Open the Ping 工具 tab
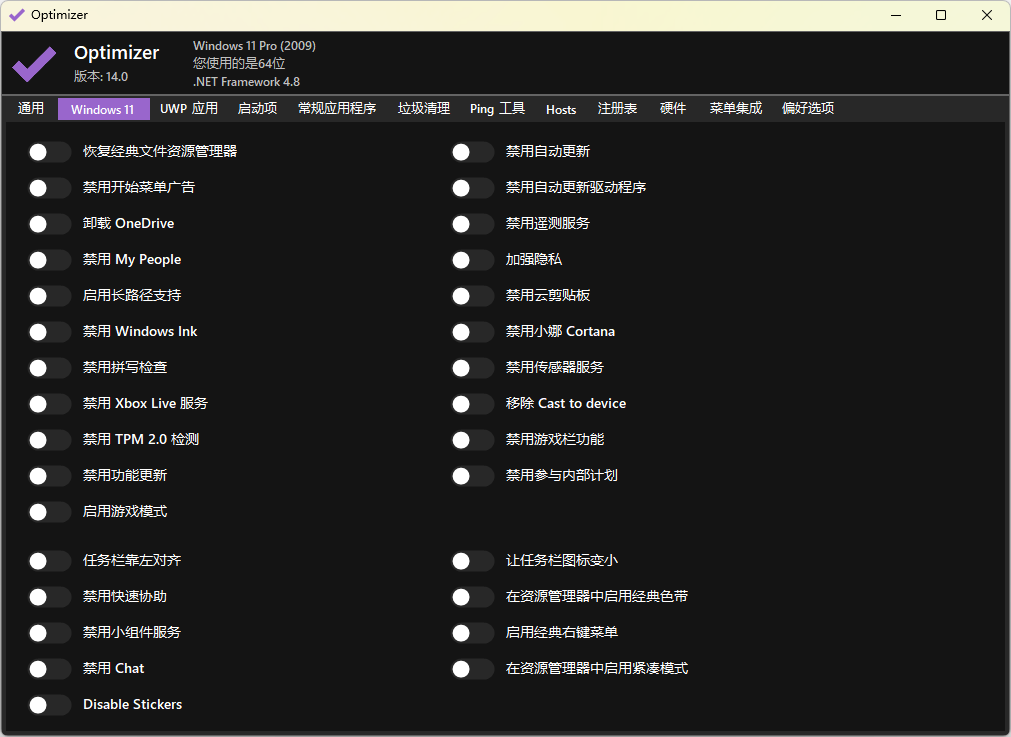 497,109
